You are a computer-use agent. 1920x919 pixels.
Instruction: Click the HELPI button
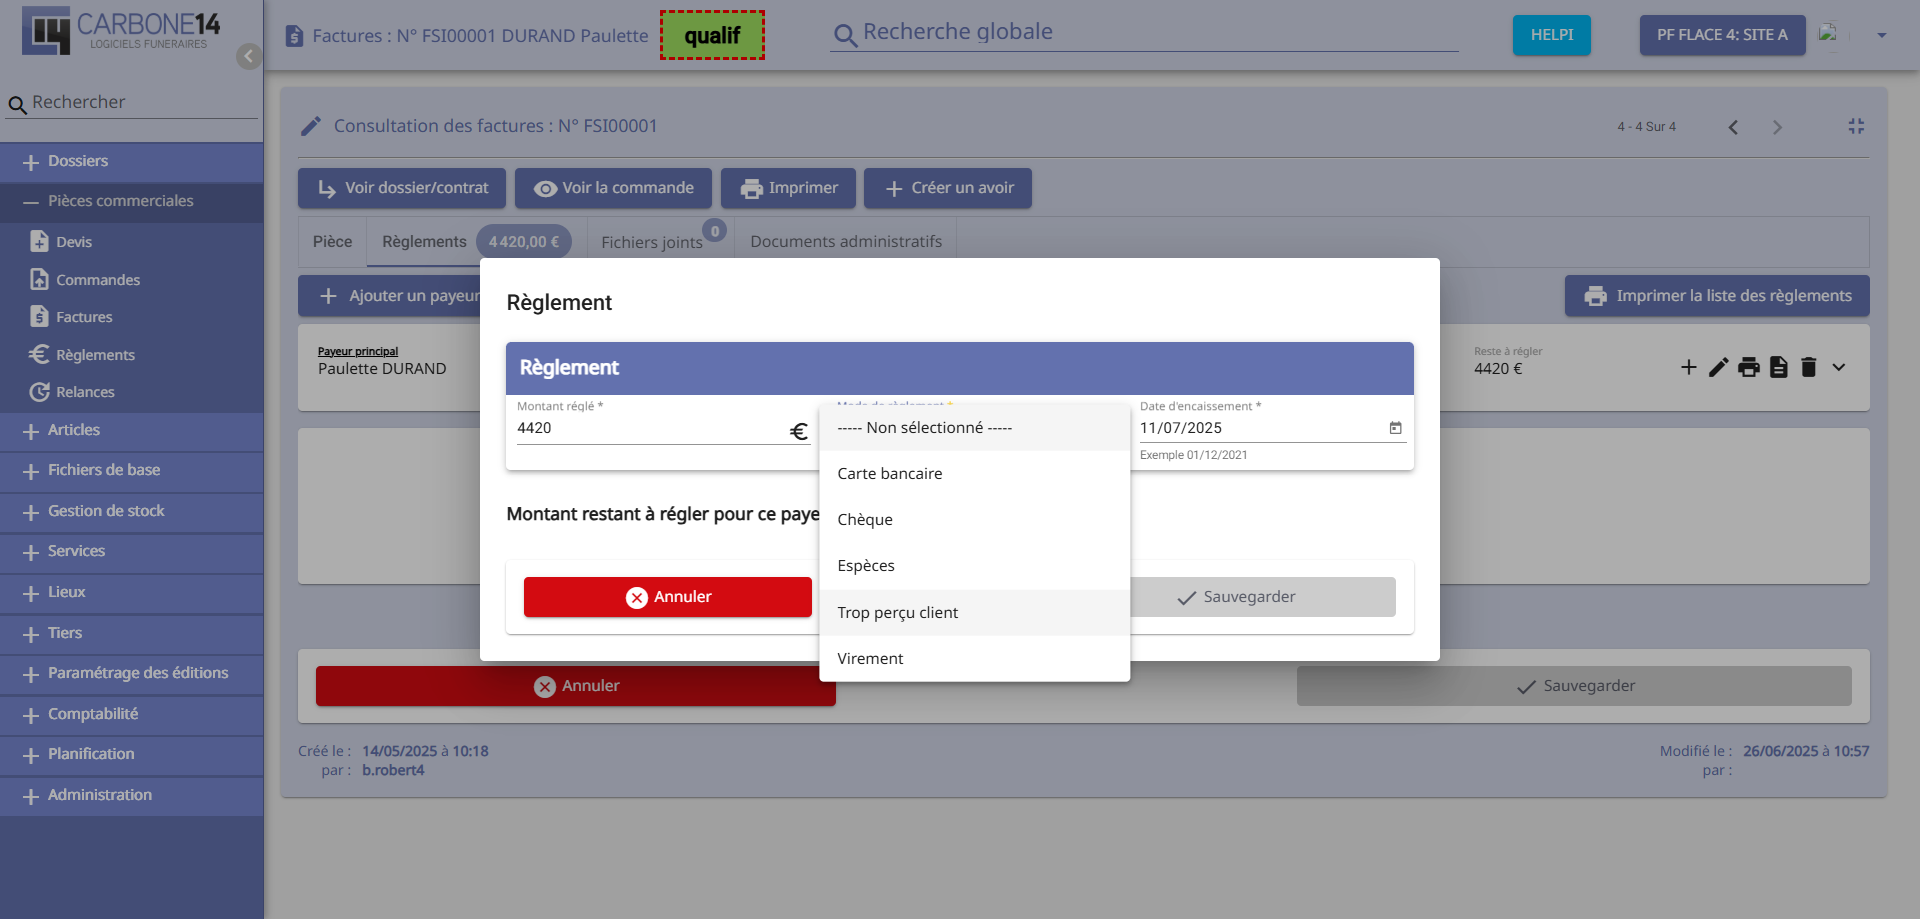(1551, 35)
